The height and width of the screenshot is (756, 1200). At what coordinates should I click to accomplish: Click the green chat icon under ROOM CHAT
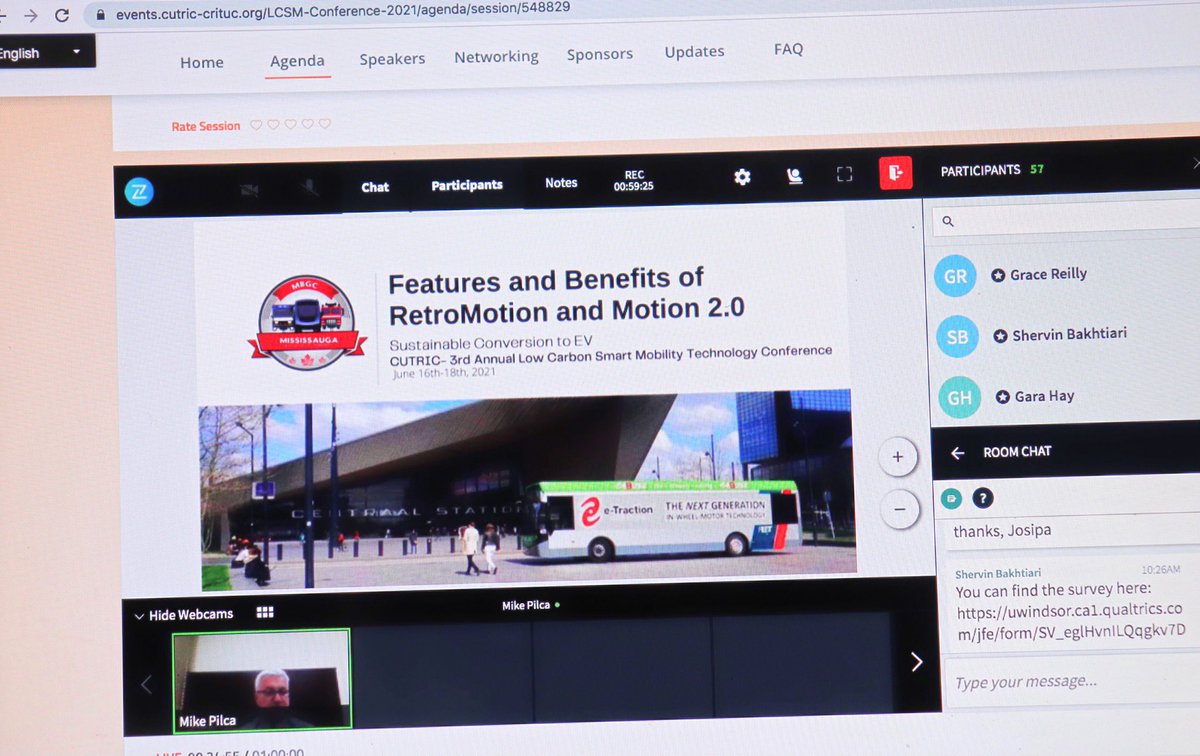953,497
